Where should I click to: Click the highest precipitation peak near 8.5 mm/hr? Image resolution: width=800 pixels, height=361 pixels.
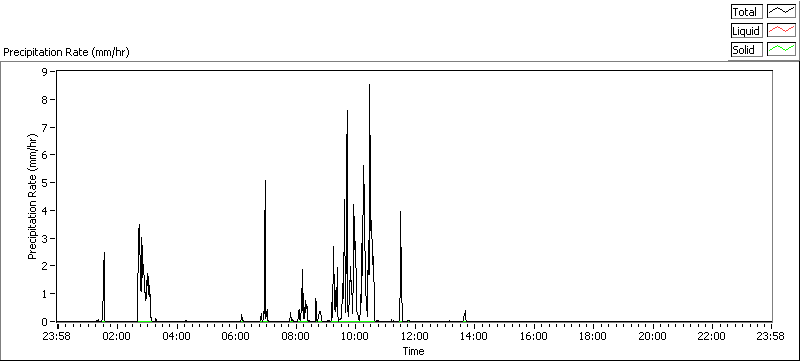pyautogui.click(x=369, y=85)
